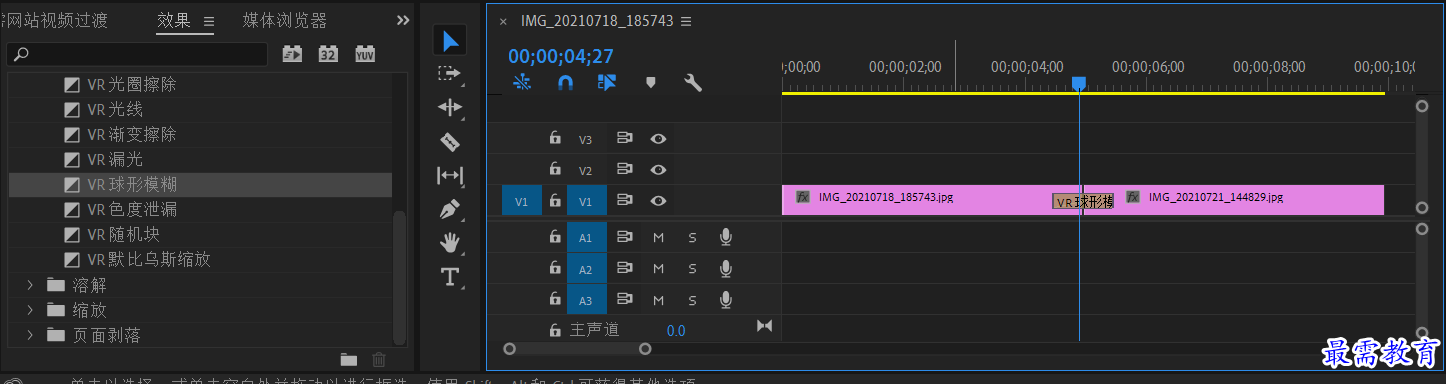Open the 效果 panel menu
The width and height of the screenshot is (1446, 384).
tap(209, 21)
